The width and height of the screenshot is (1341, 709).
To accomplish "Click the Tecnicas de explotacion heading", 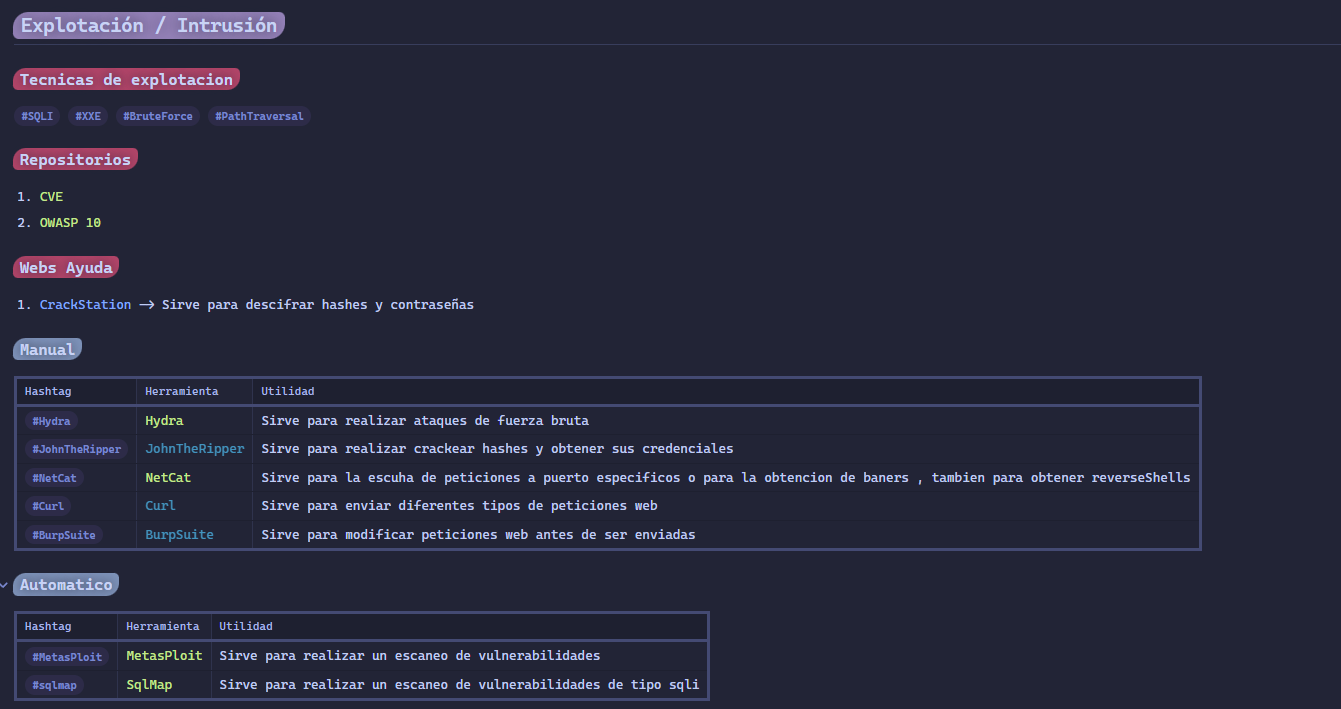I will [x=126, y=79].
